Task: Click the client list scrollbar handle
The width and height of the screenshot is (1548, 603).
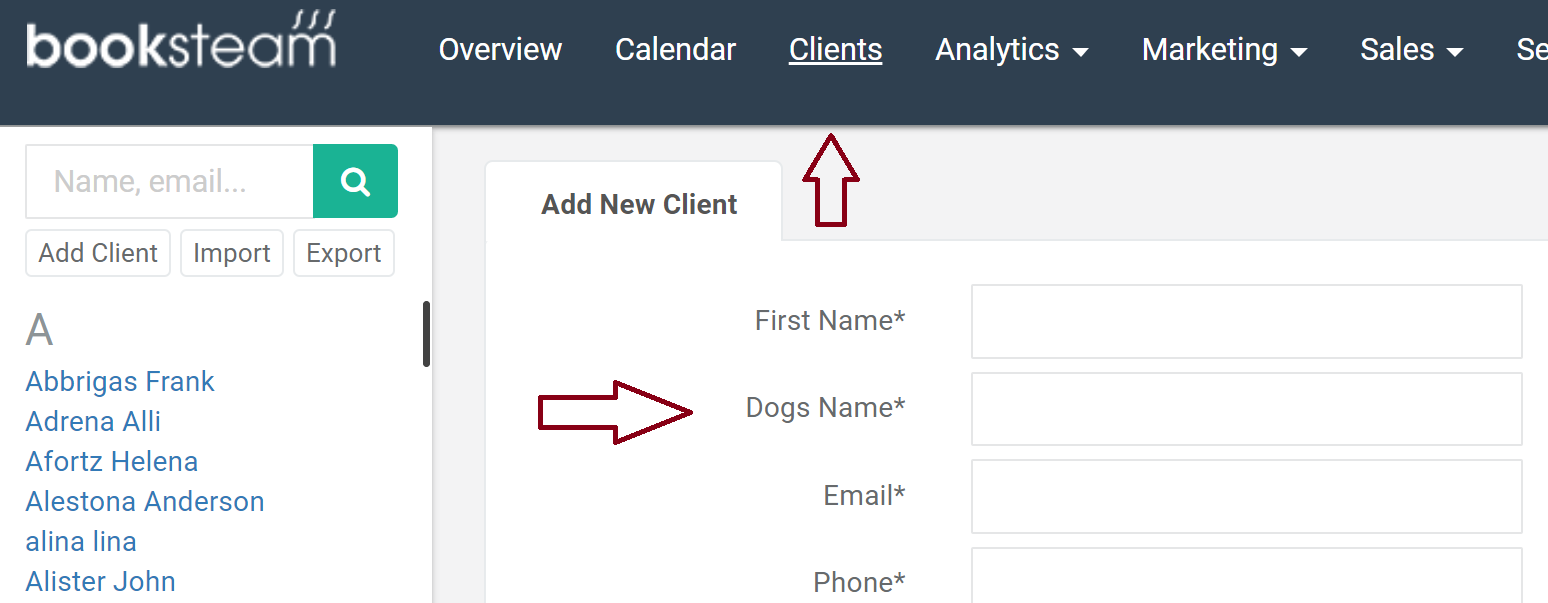Action: click(x=427, y=334)
